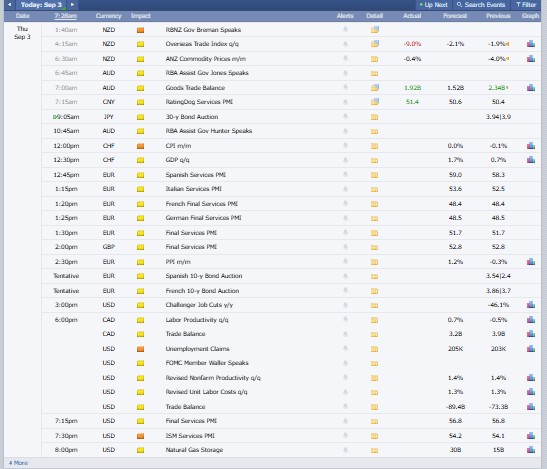Toggle alert bell for Revised Nonfarm Productivity q/q
The image size is (547, 469).
345,377
